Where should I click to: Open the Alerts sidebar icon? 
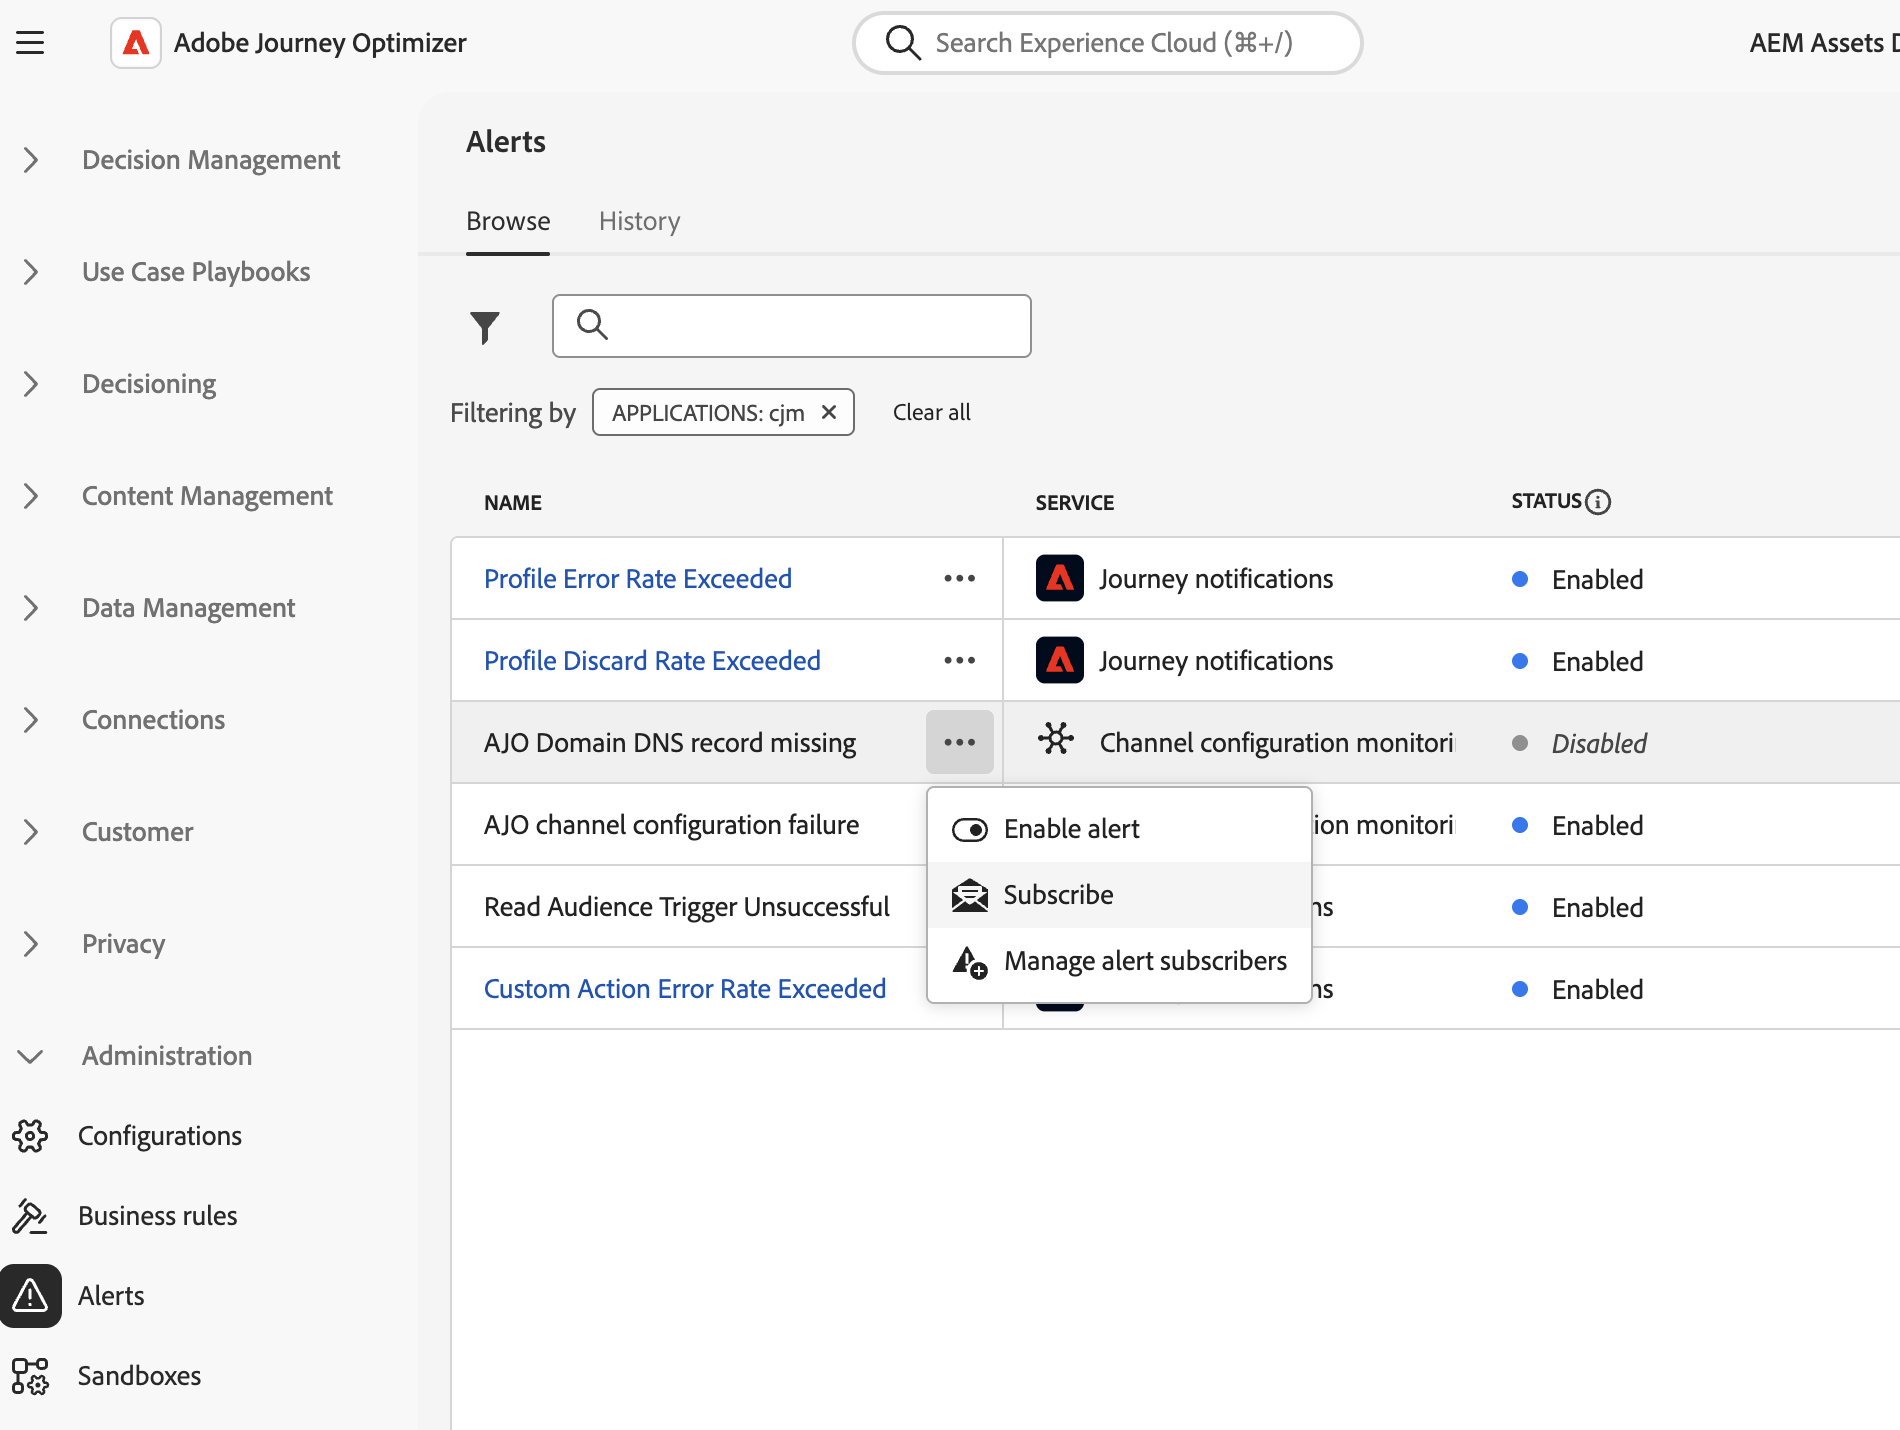coord(31,1296)
